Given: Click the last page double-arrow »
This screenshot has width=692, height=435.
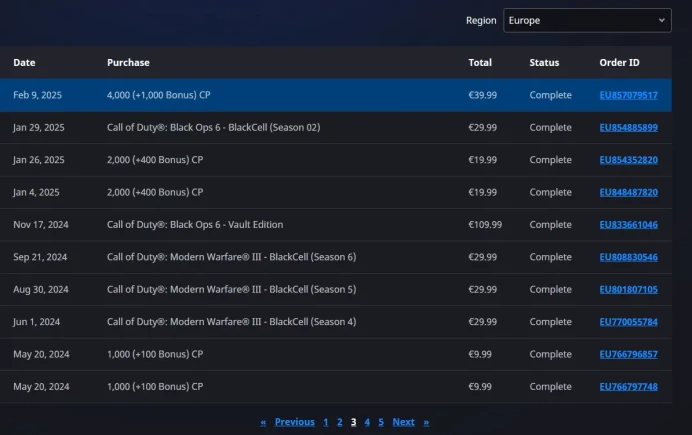Looking at the screenshot, I should (426, 423).
